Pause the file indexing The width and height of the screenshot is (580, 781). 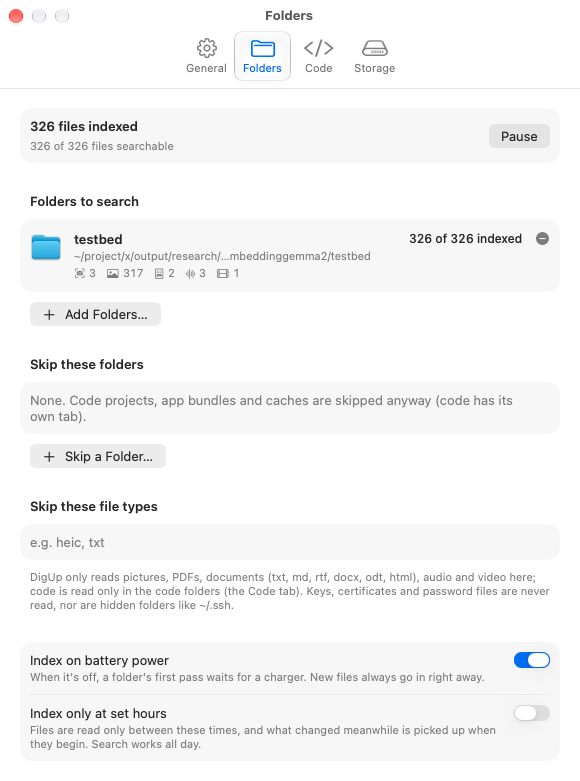(x=519, y=136)
